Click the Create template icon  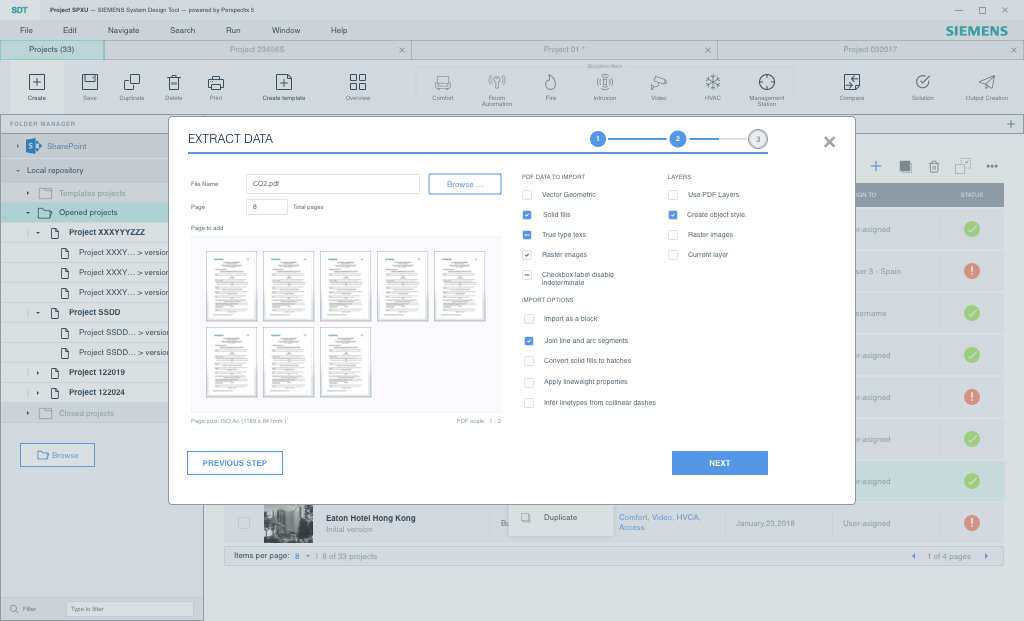click(283, 82)
